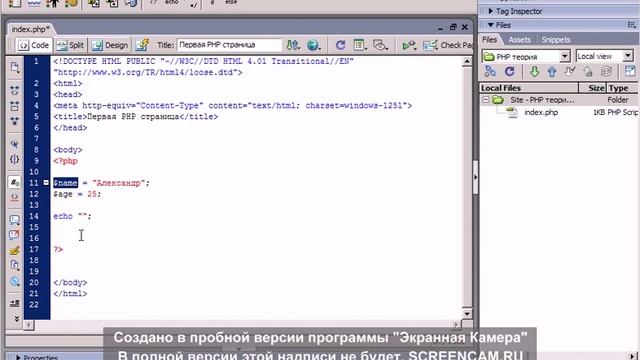
Task: Click the Apply Comment icon
Action: click(x=15, y=220)
